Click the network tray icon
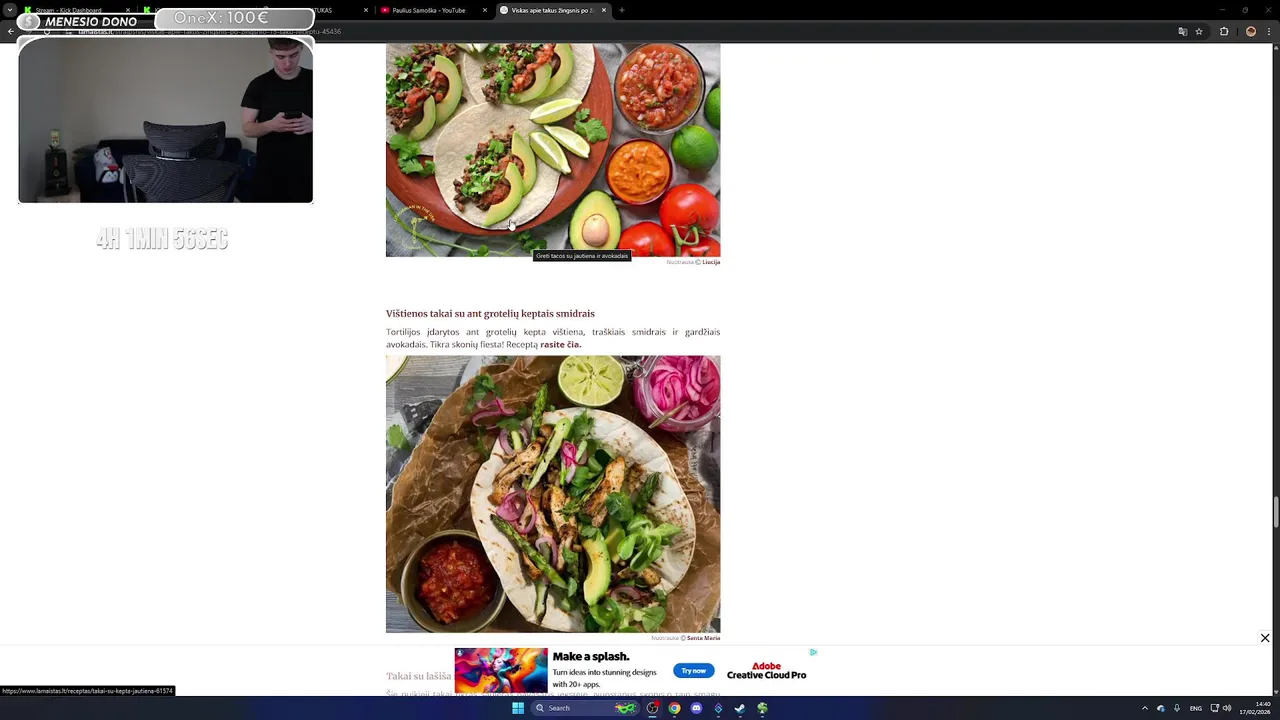The image size is (1280, 720). click(x=1214, y=708)
